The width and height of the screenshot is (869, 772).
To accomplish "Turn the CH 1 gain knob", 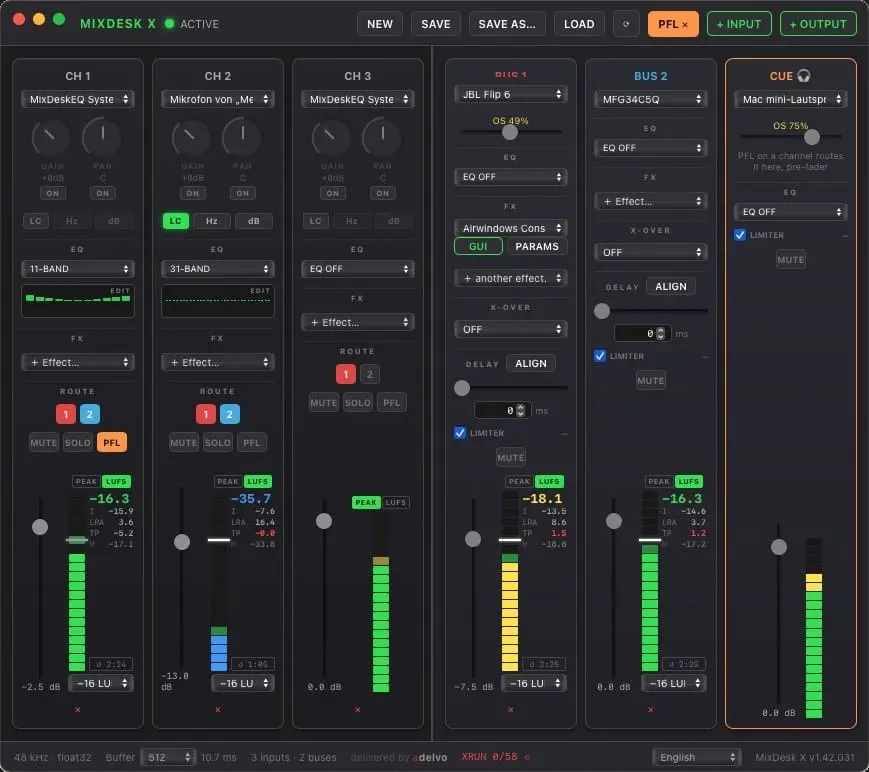I will point(51,137).
